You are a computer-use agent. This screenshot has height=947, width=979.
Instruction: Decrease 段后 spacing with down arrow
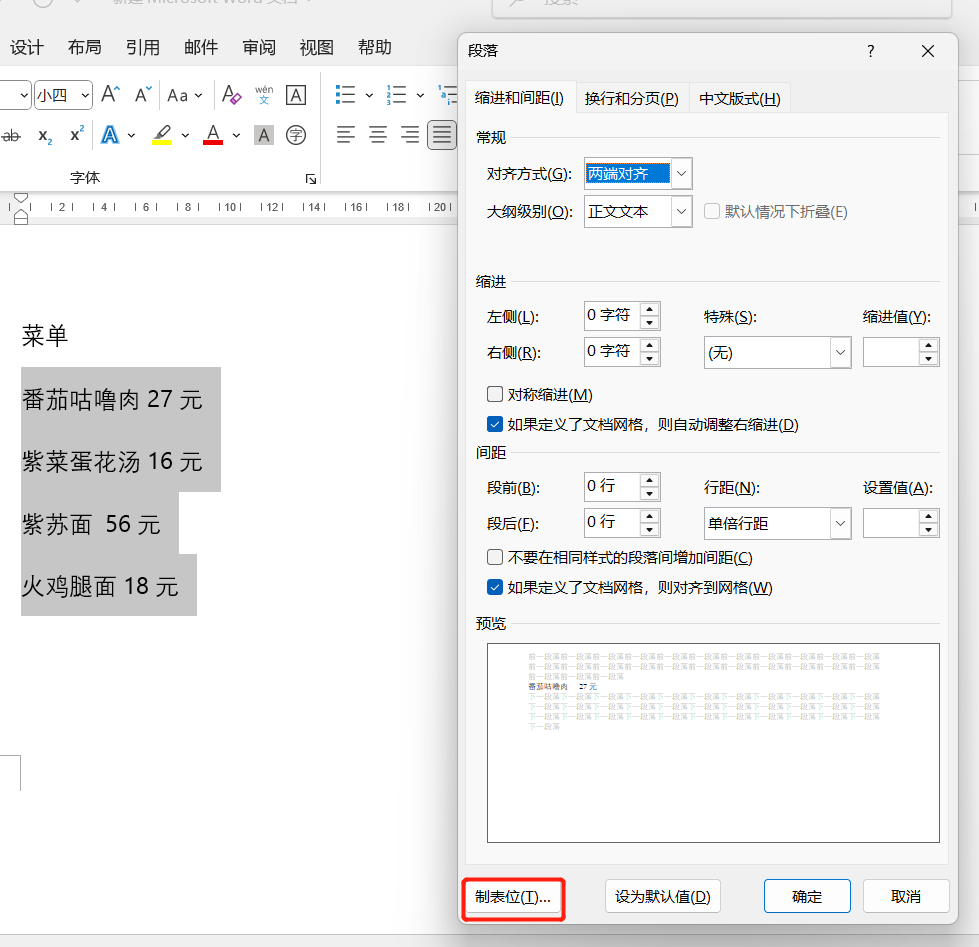point(650,530)
